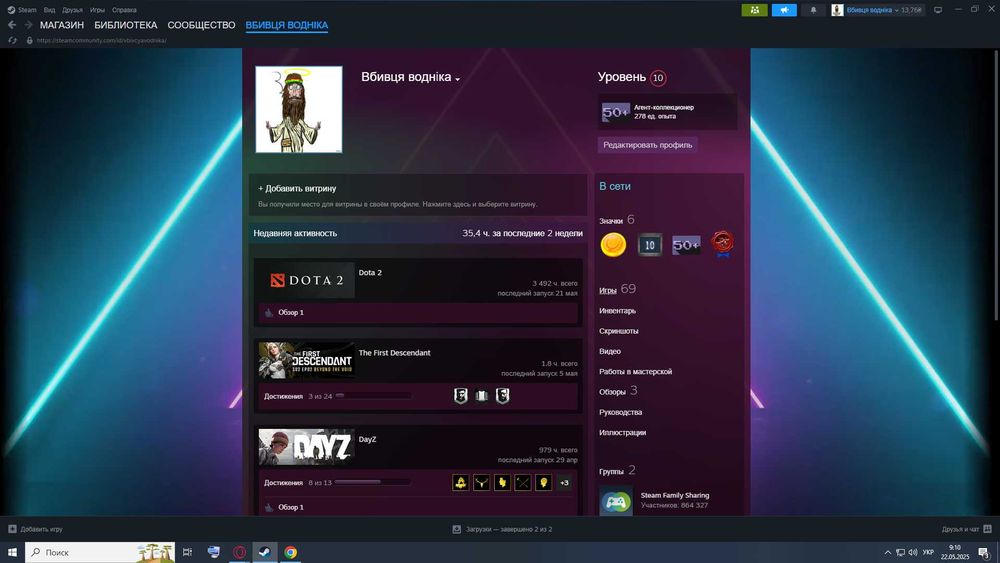Select the ВБИВЦЯ ВОДНІКА tab
Viewport: 1000px width, 563px height.
coord(287,25)
